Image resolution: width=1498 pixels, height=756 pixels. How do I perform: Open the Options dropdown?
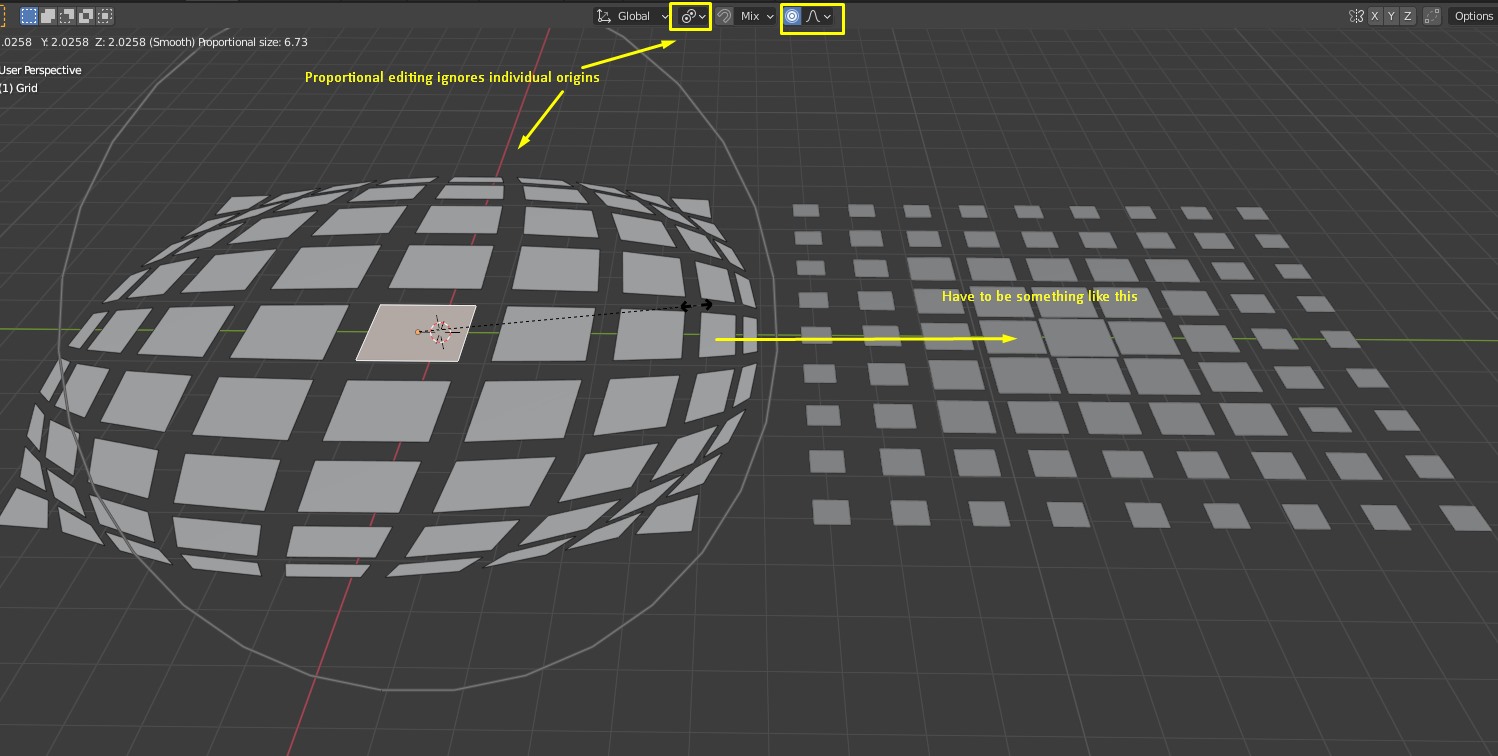click(x=1473, y=16)
